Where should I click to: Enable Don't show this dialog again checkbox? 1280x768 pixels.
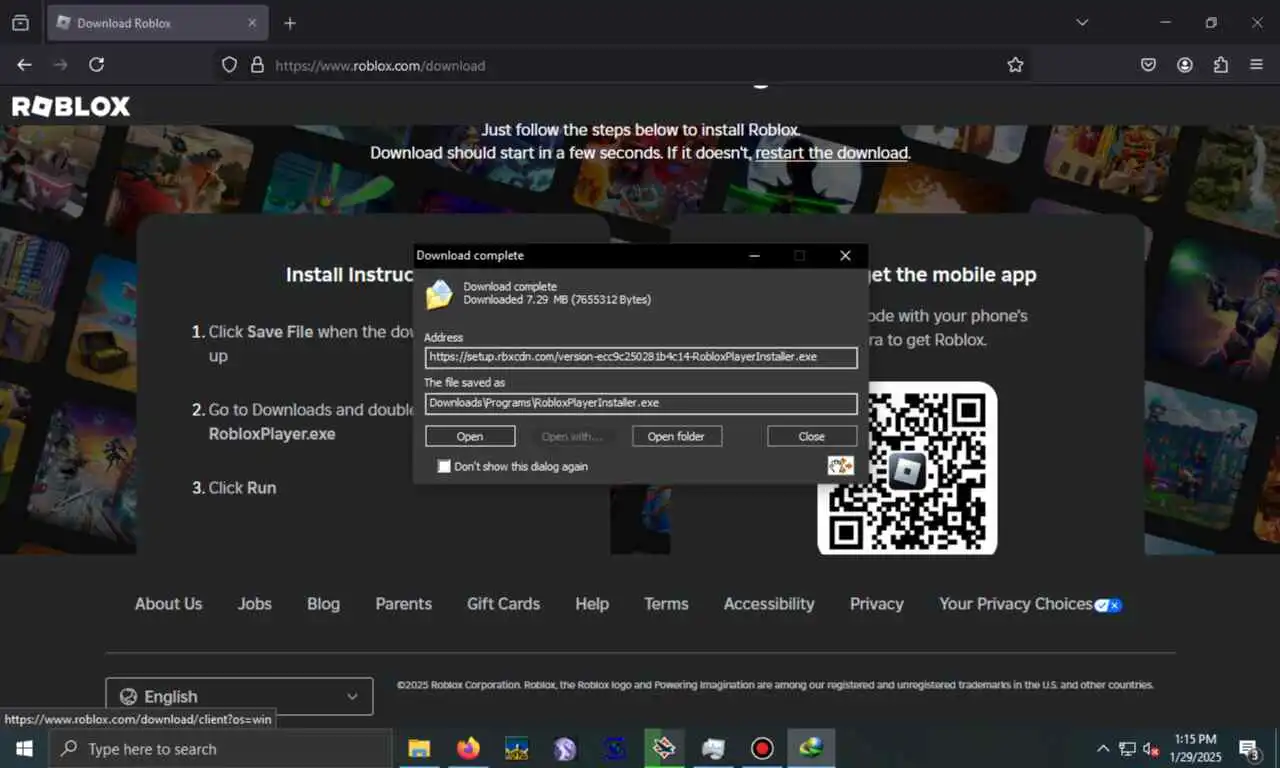pyautogui.click(x=444, y=466)
